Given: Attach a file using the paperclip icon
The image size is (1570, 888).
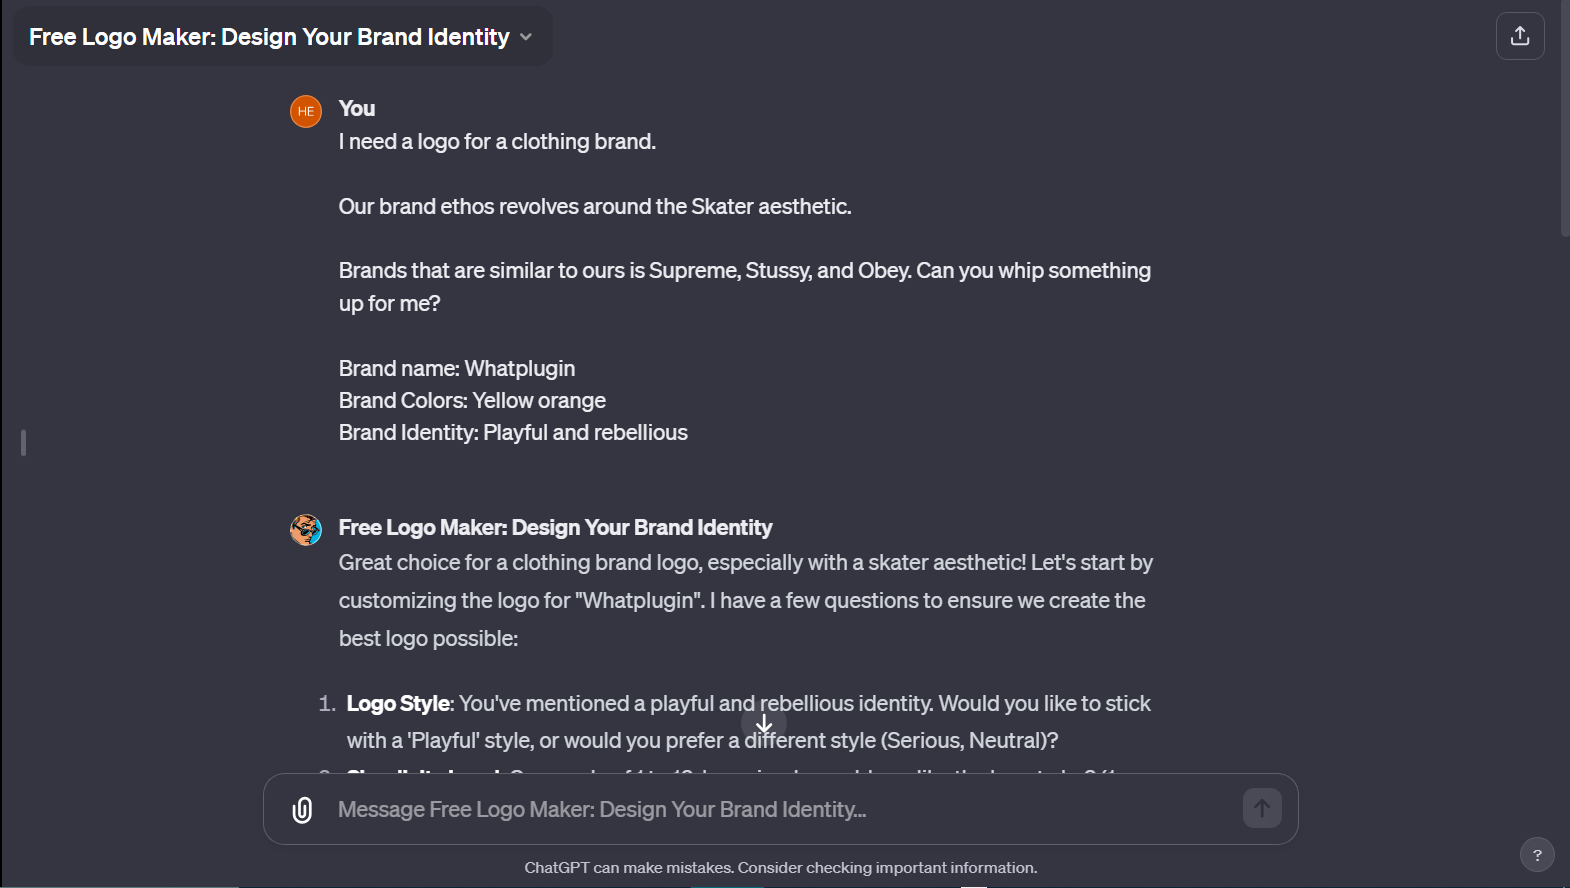Looking at the screenshot, I should [x=301, y=809].
